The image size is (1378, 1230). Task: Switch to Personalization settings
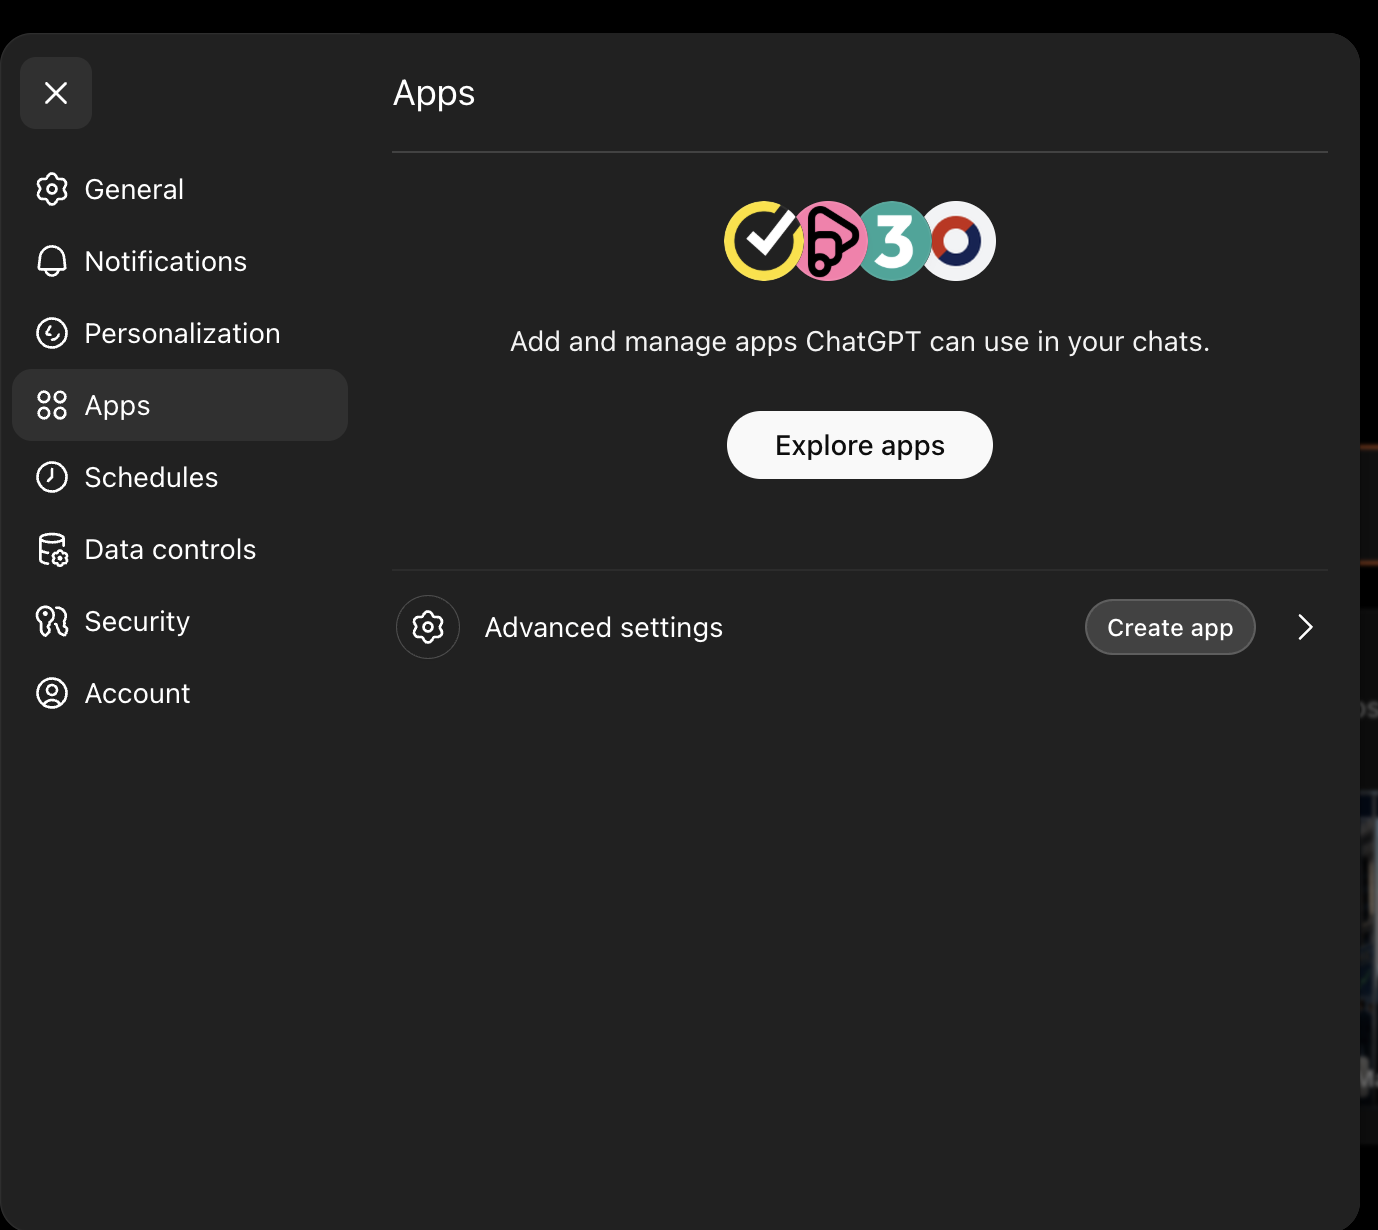tap(180, 333)
